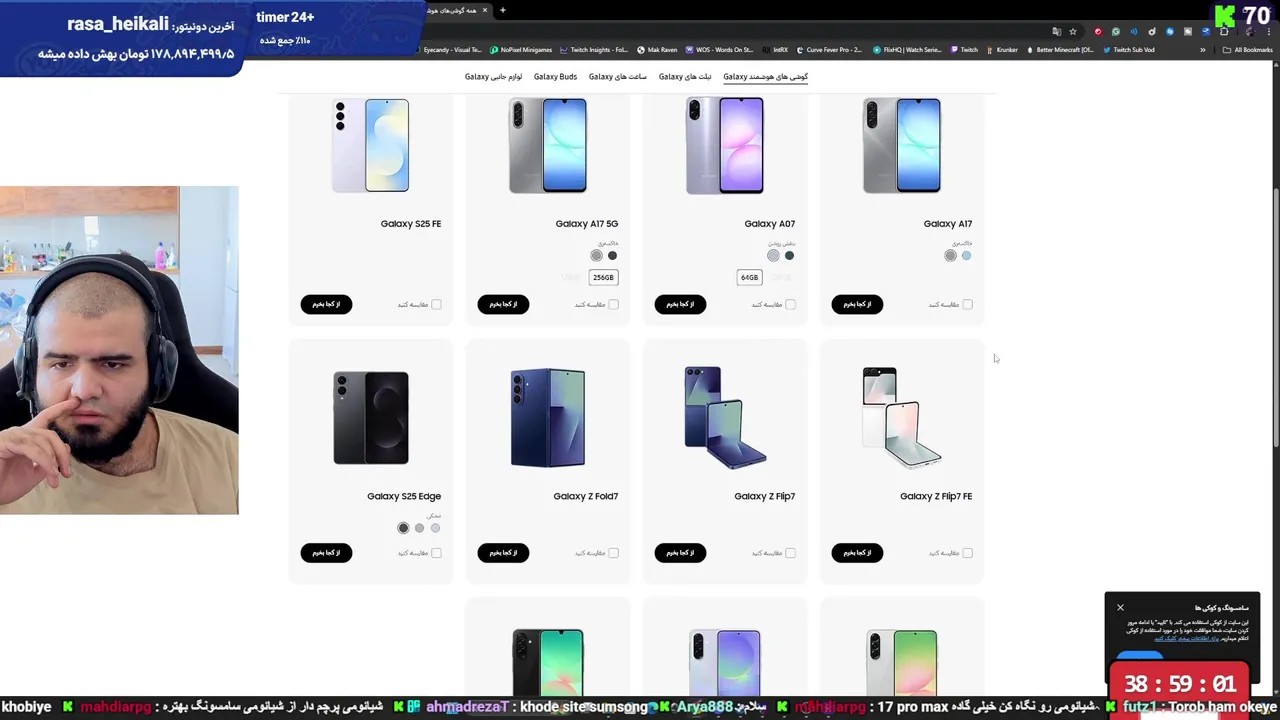Open the Krunker bookmark

click(x=1002, y=50)
